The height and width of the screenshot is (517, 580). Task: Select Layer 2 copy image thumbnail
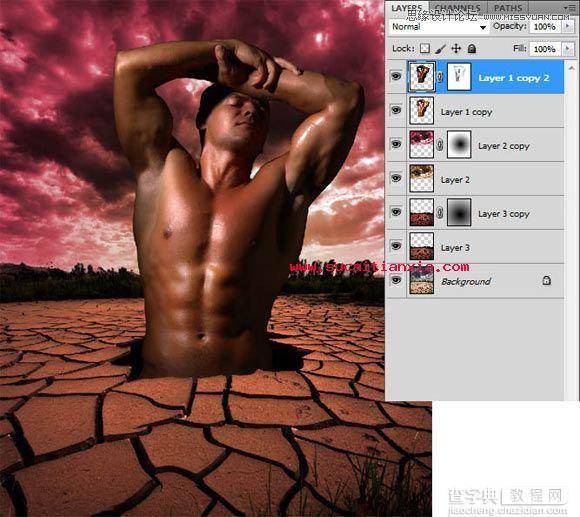(x=421, y=144)
